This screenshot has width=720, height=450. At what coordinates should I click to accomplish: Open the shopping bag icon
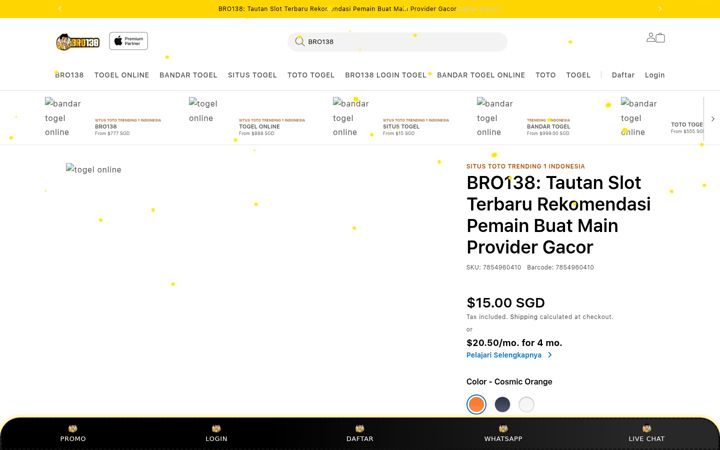660,38
